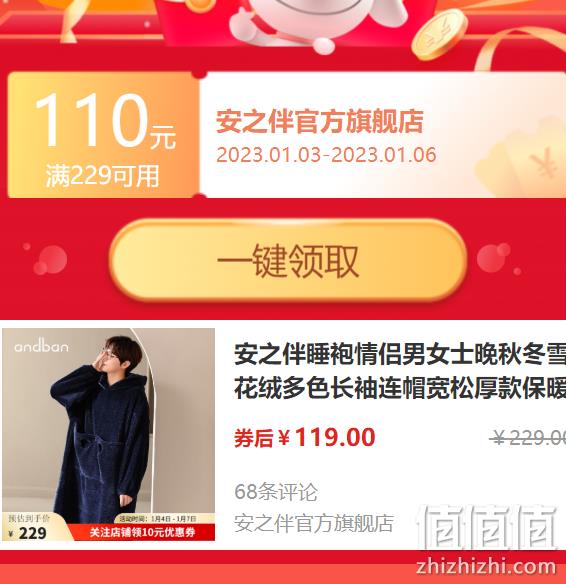Image resolution: width=566 pixels, height=584 pixels.
Task: Select the 110元 coupon amount panel
Action: click(104, 135)
